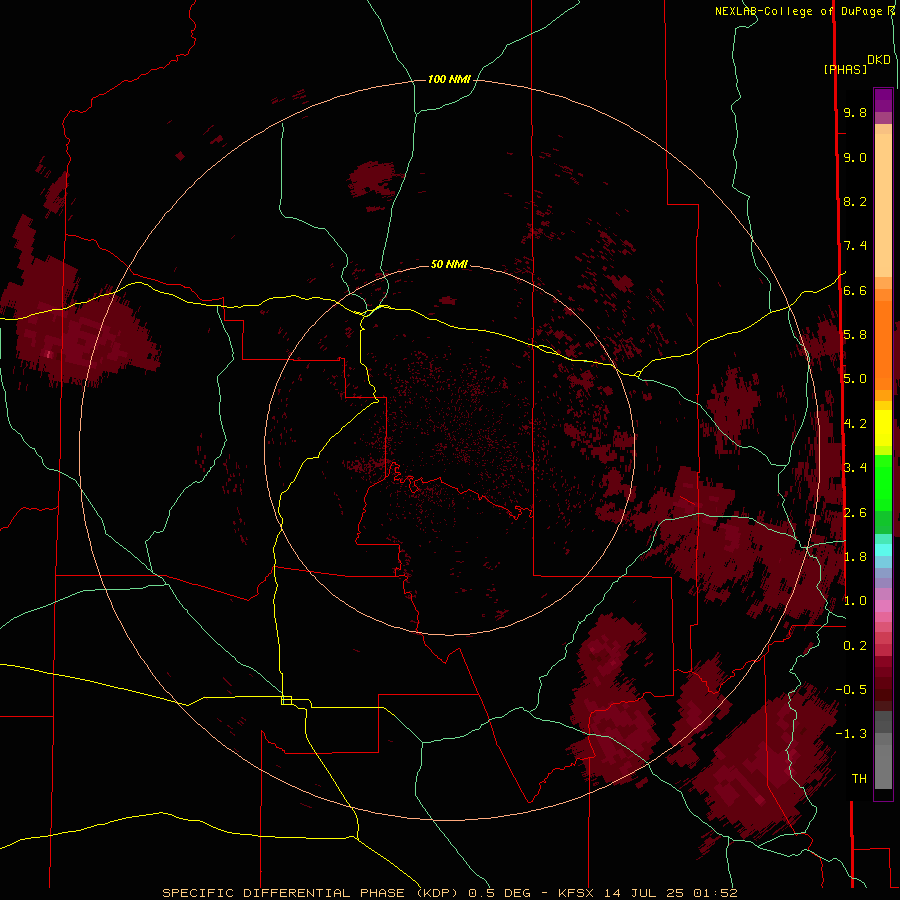Image resolution: width=900 pixels, height=900 pixels.
Task: Click the 7.4 scale value
Action: pos(855,246)
